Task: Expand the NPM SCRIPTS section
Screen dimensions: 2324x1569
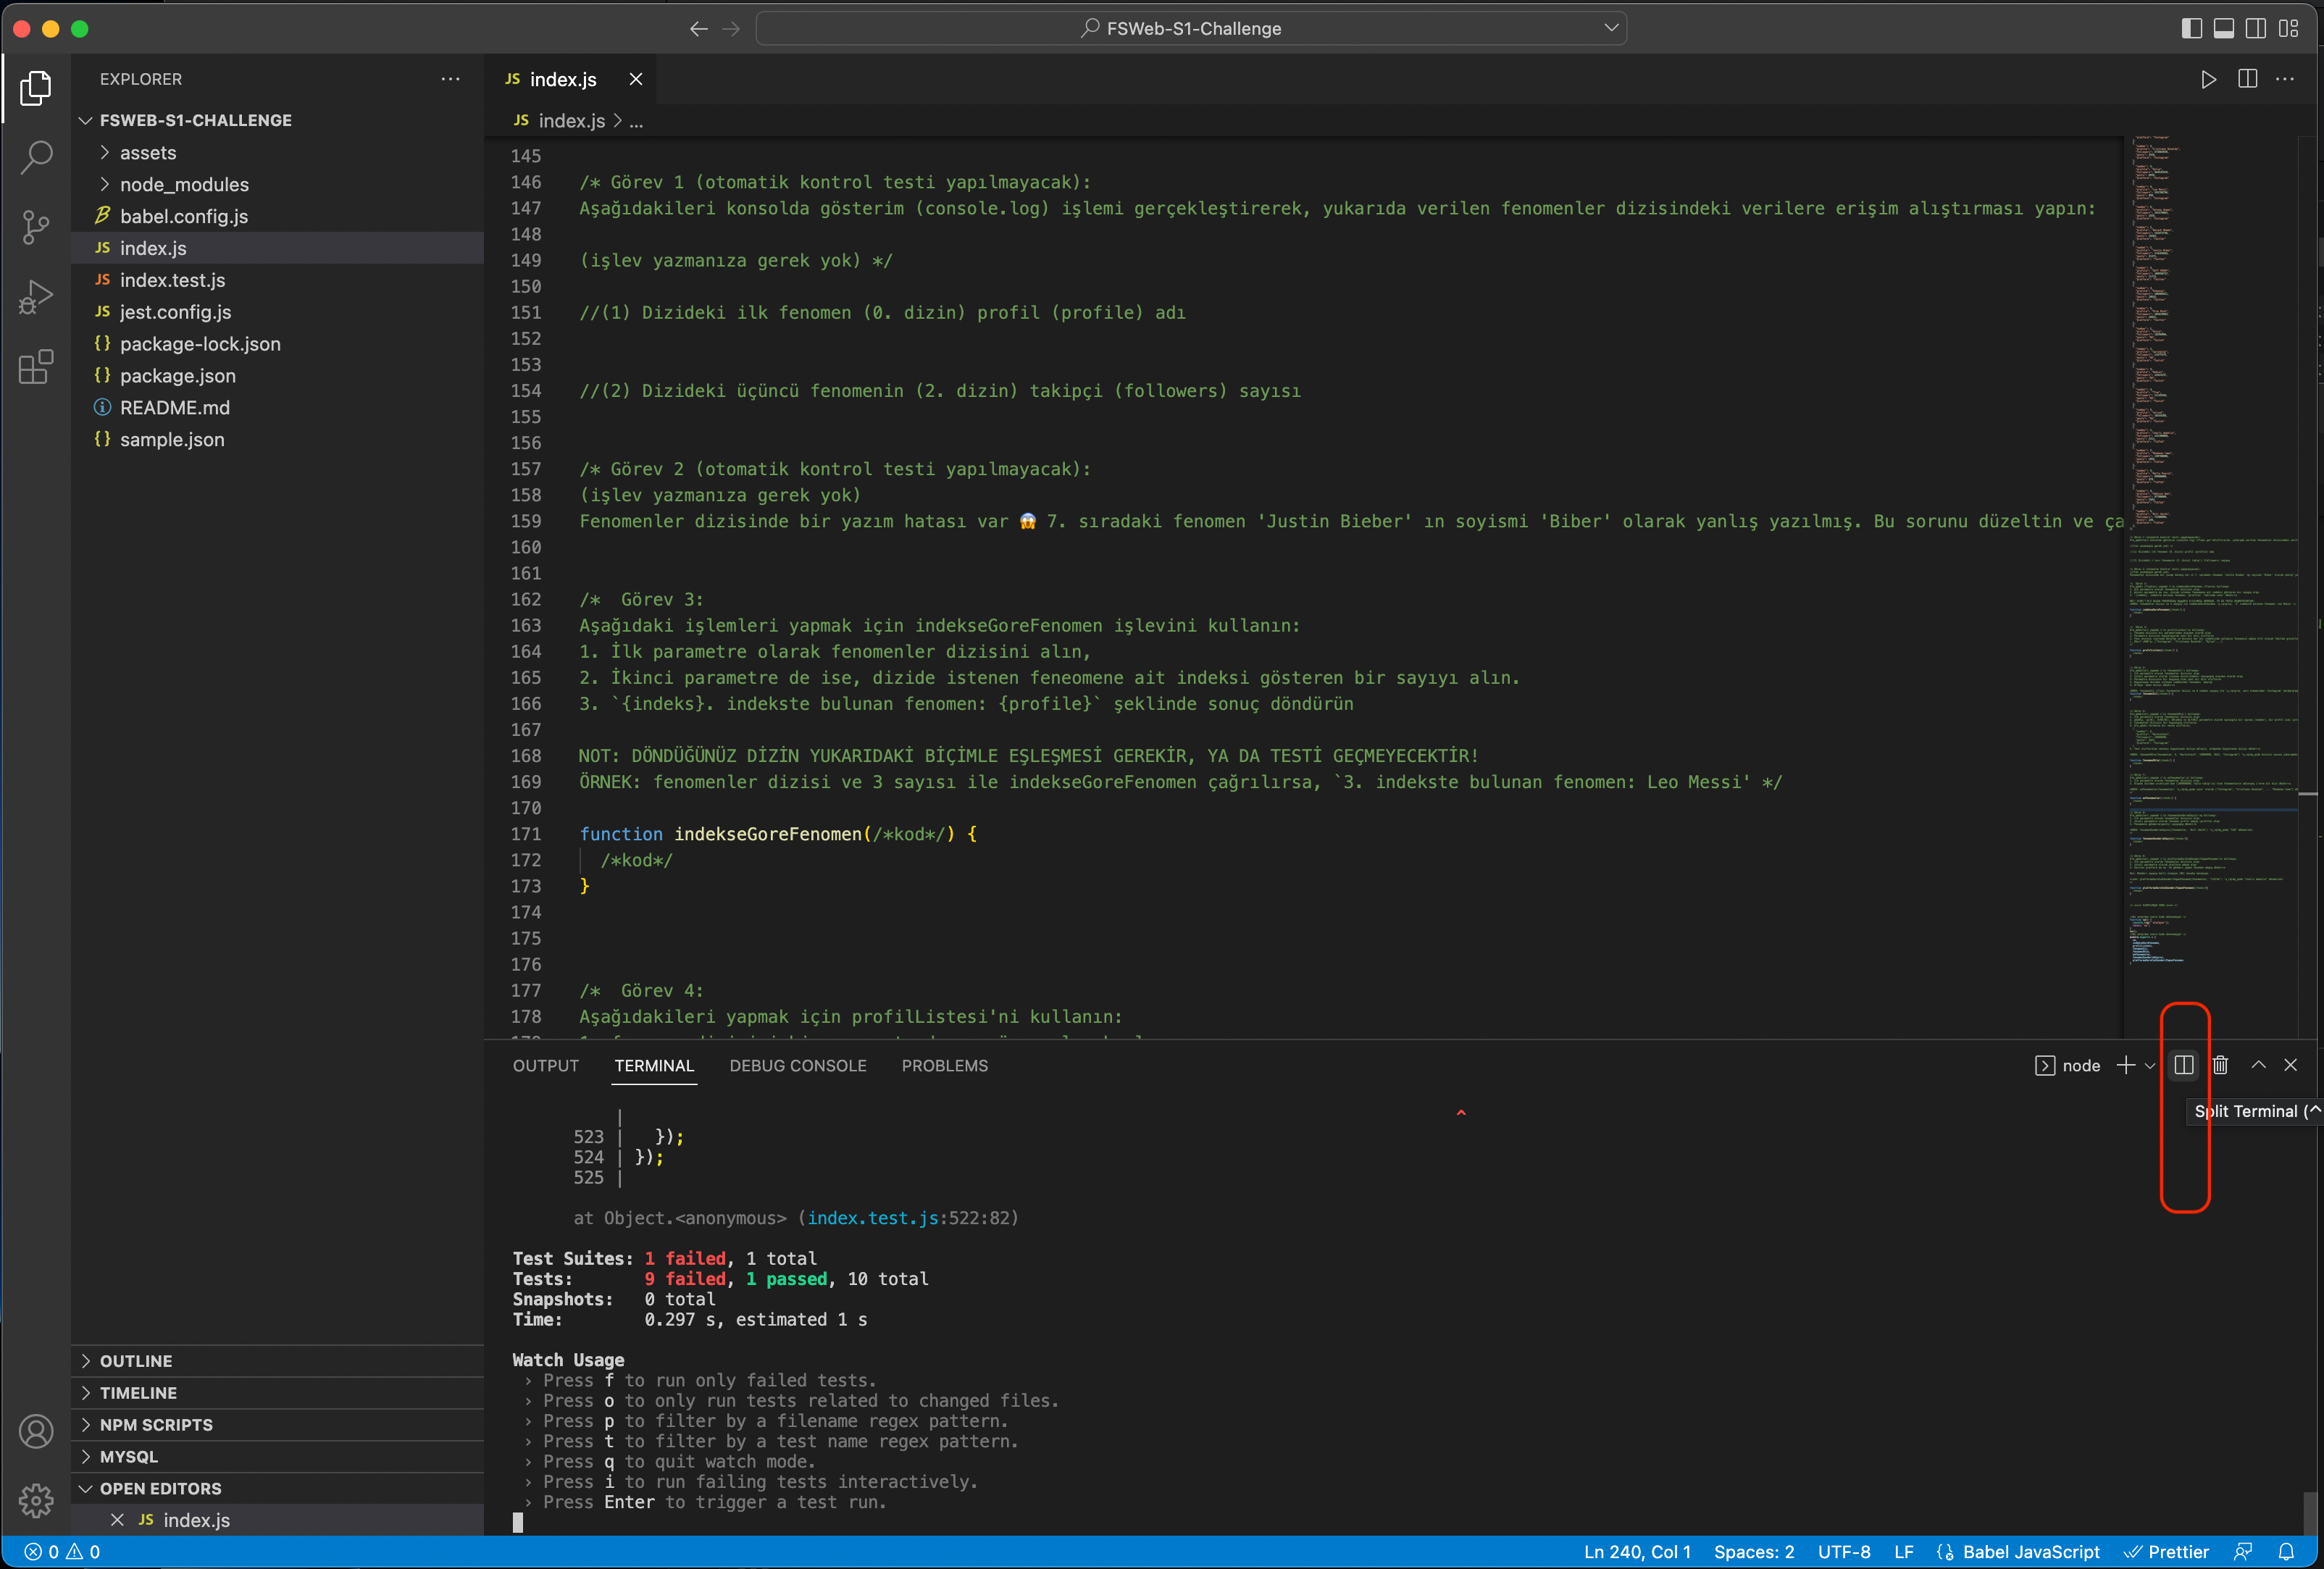Action: [x=156, y=1424]
